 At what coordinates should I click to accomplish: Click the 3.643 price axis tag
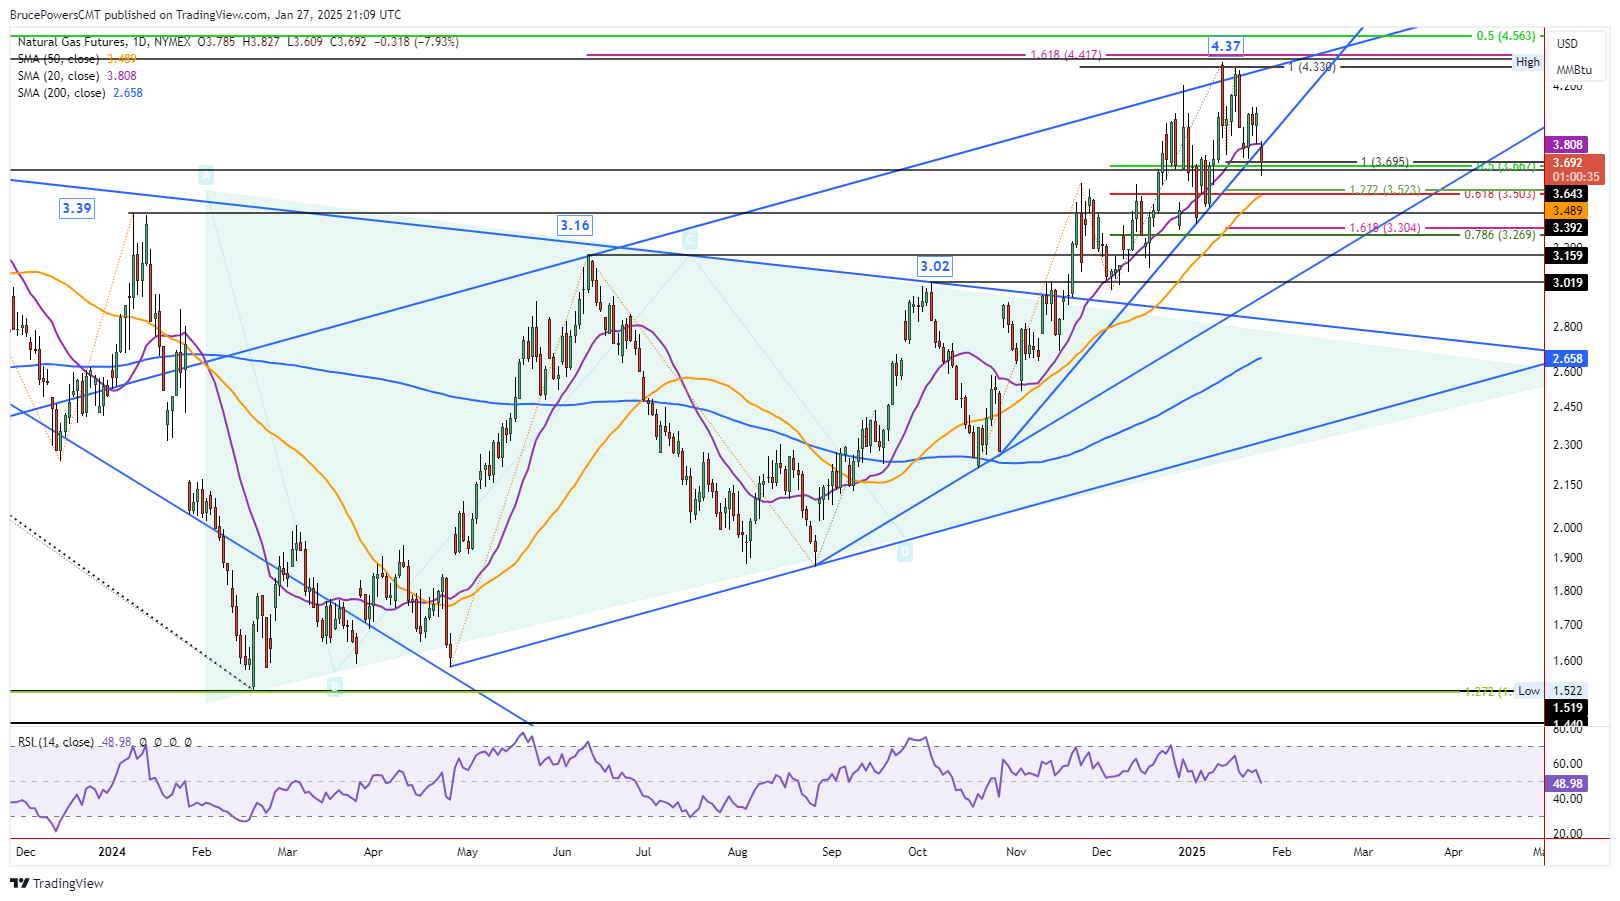(x=1567, y=194)
